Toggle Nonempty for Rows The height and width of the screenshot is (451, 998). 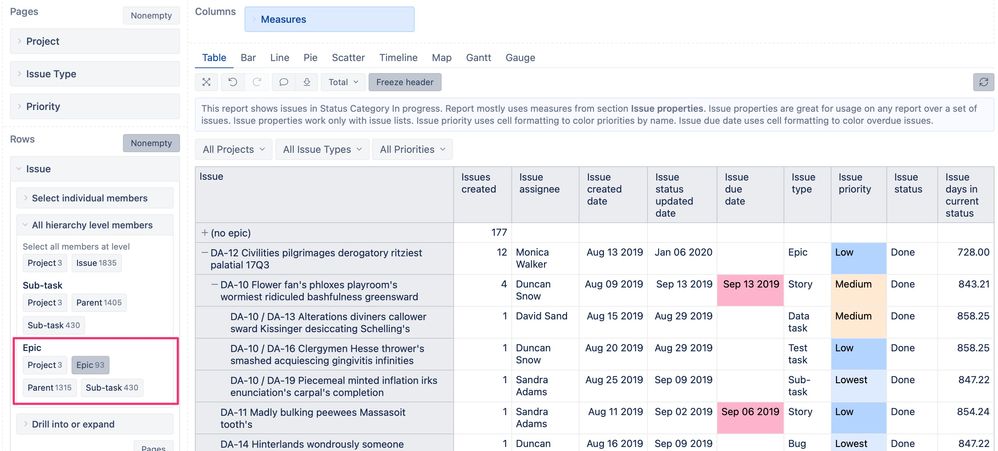tap(151, 143)
